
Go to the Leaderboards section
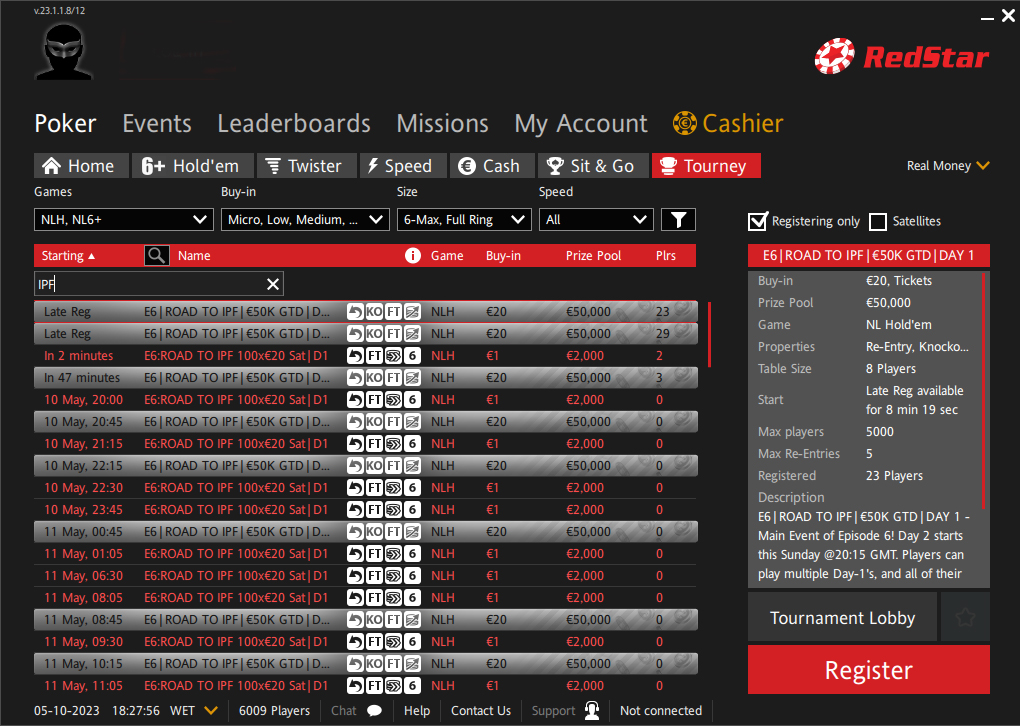click(294, 124)
